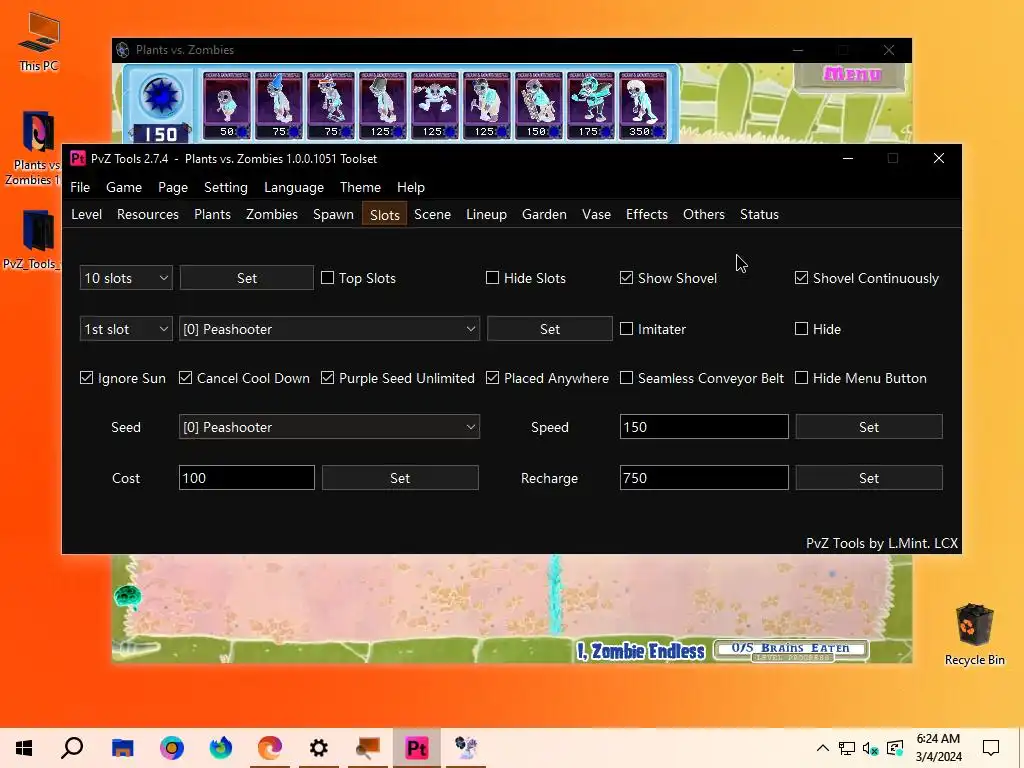Click the taskbar clock and date
1024x768 pixels.
coord(938,748)
